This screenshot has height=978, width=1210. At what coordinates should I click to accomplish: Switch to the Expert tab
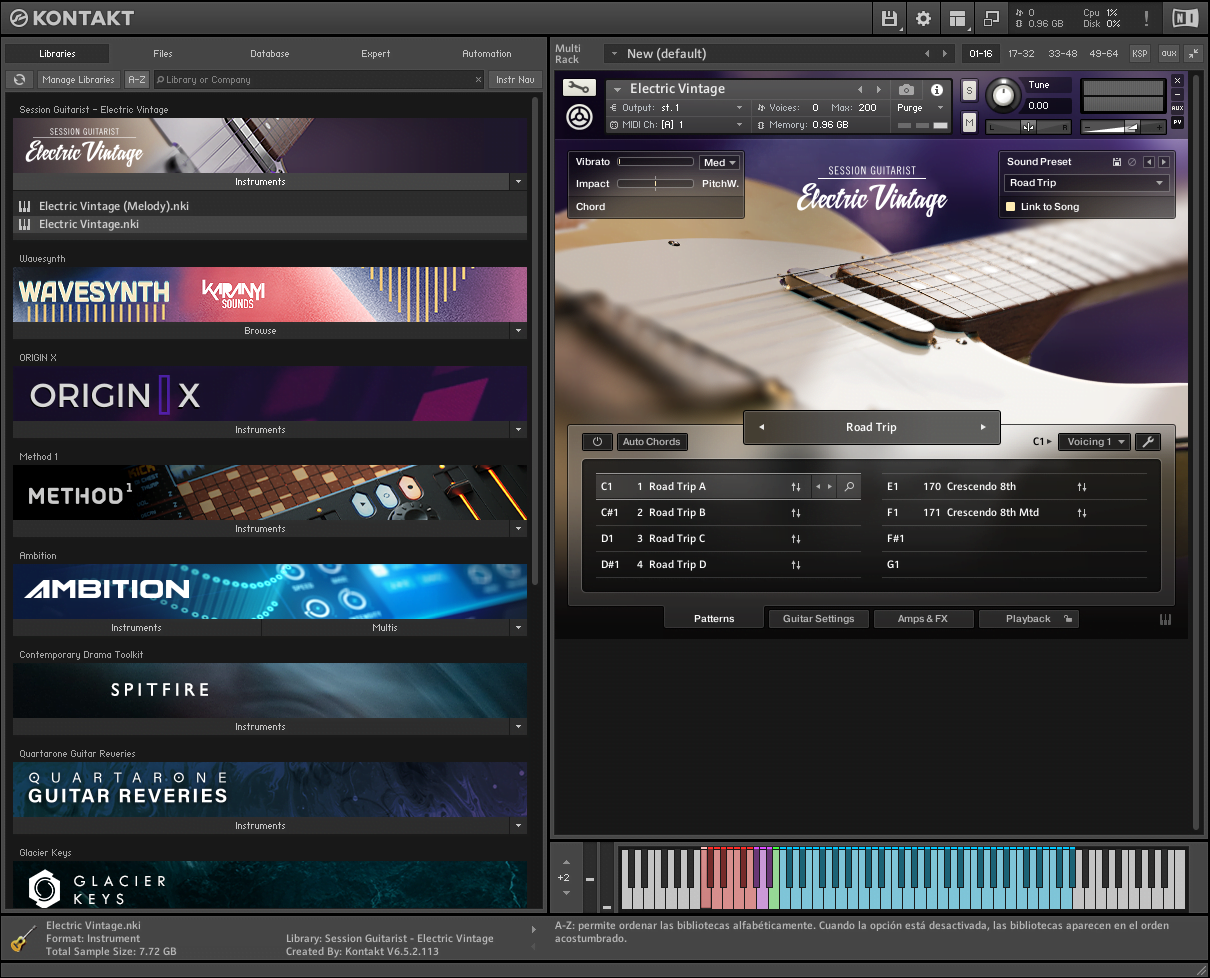point(376,54)
